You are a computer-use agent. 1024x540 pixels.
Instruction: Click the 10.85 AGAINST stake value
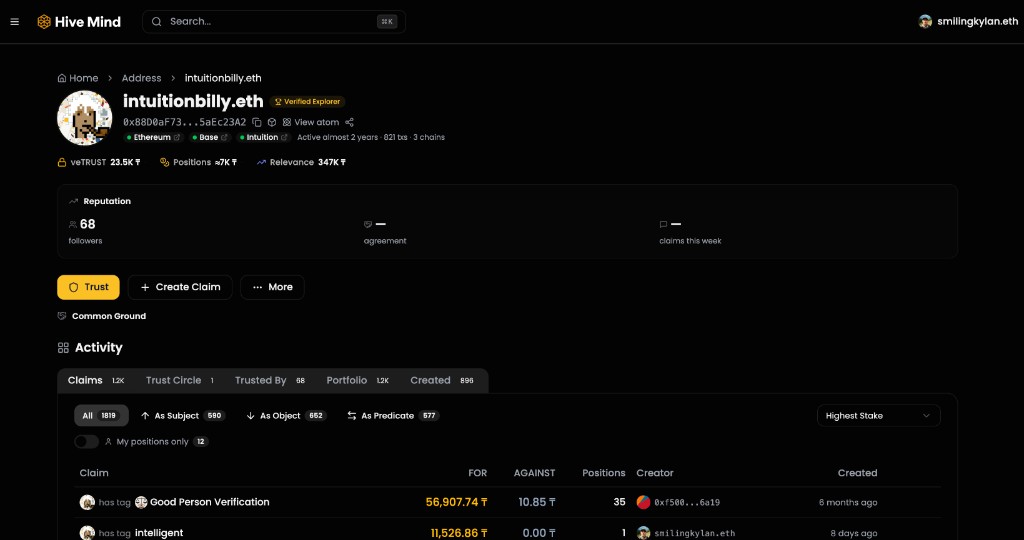[x=537, y=502]
